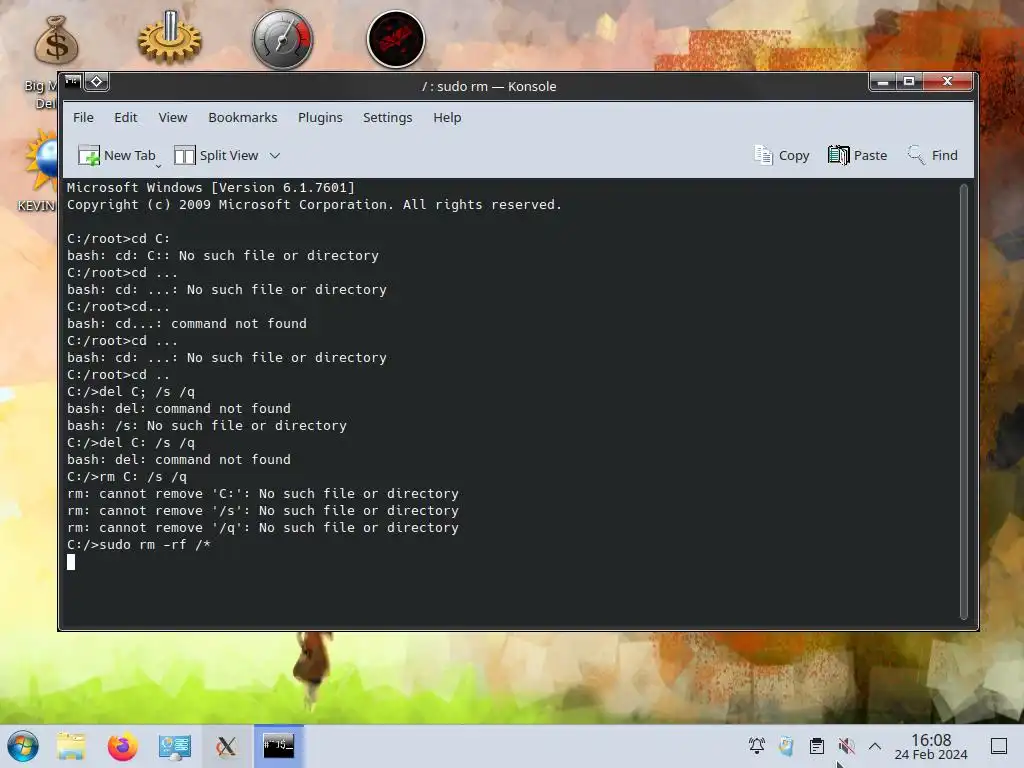The width and height of the screenshot is (1024, 768).
Task: Click the 'C:/>del C; /s /q' line
Action: [131, 392]
